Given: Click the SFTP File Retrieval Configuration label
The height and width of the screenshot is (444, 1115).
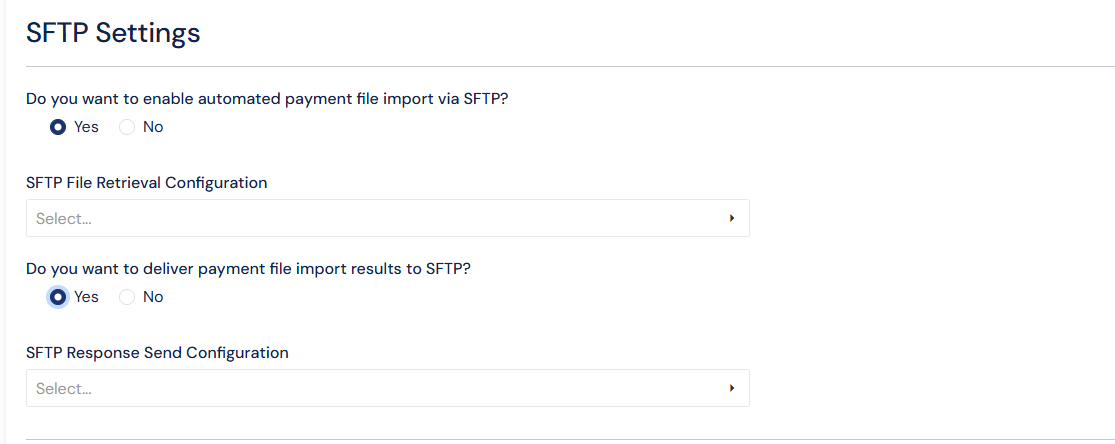Looking at the screenshot, I should coord(147,183).
